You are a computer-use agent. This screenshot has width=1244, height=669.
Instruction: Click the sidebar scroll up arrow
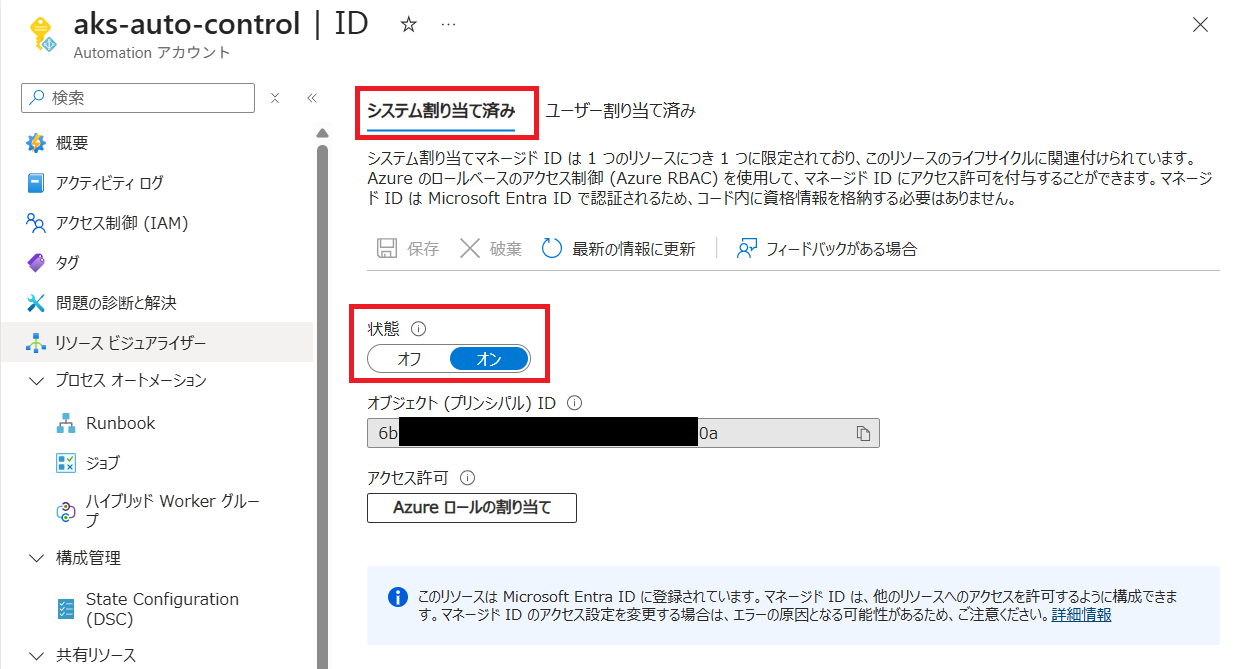point(322,133)
